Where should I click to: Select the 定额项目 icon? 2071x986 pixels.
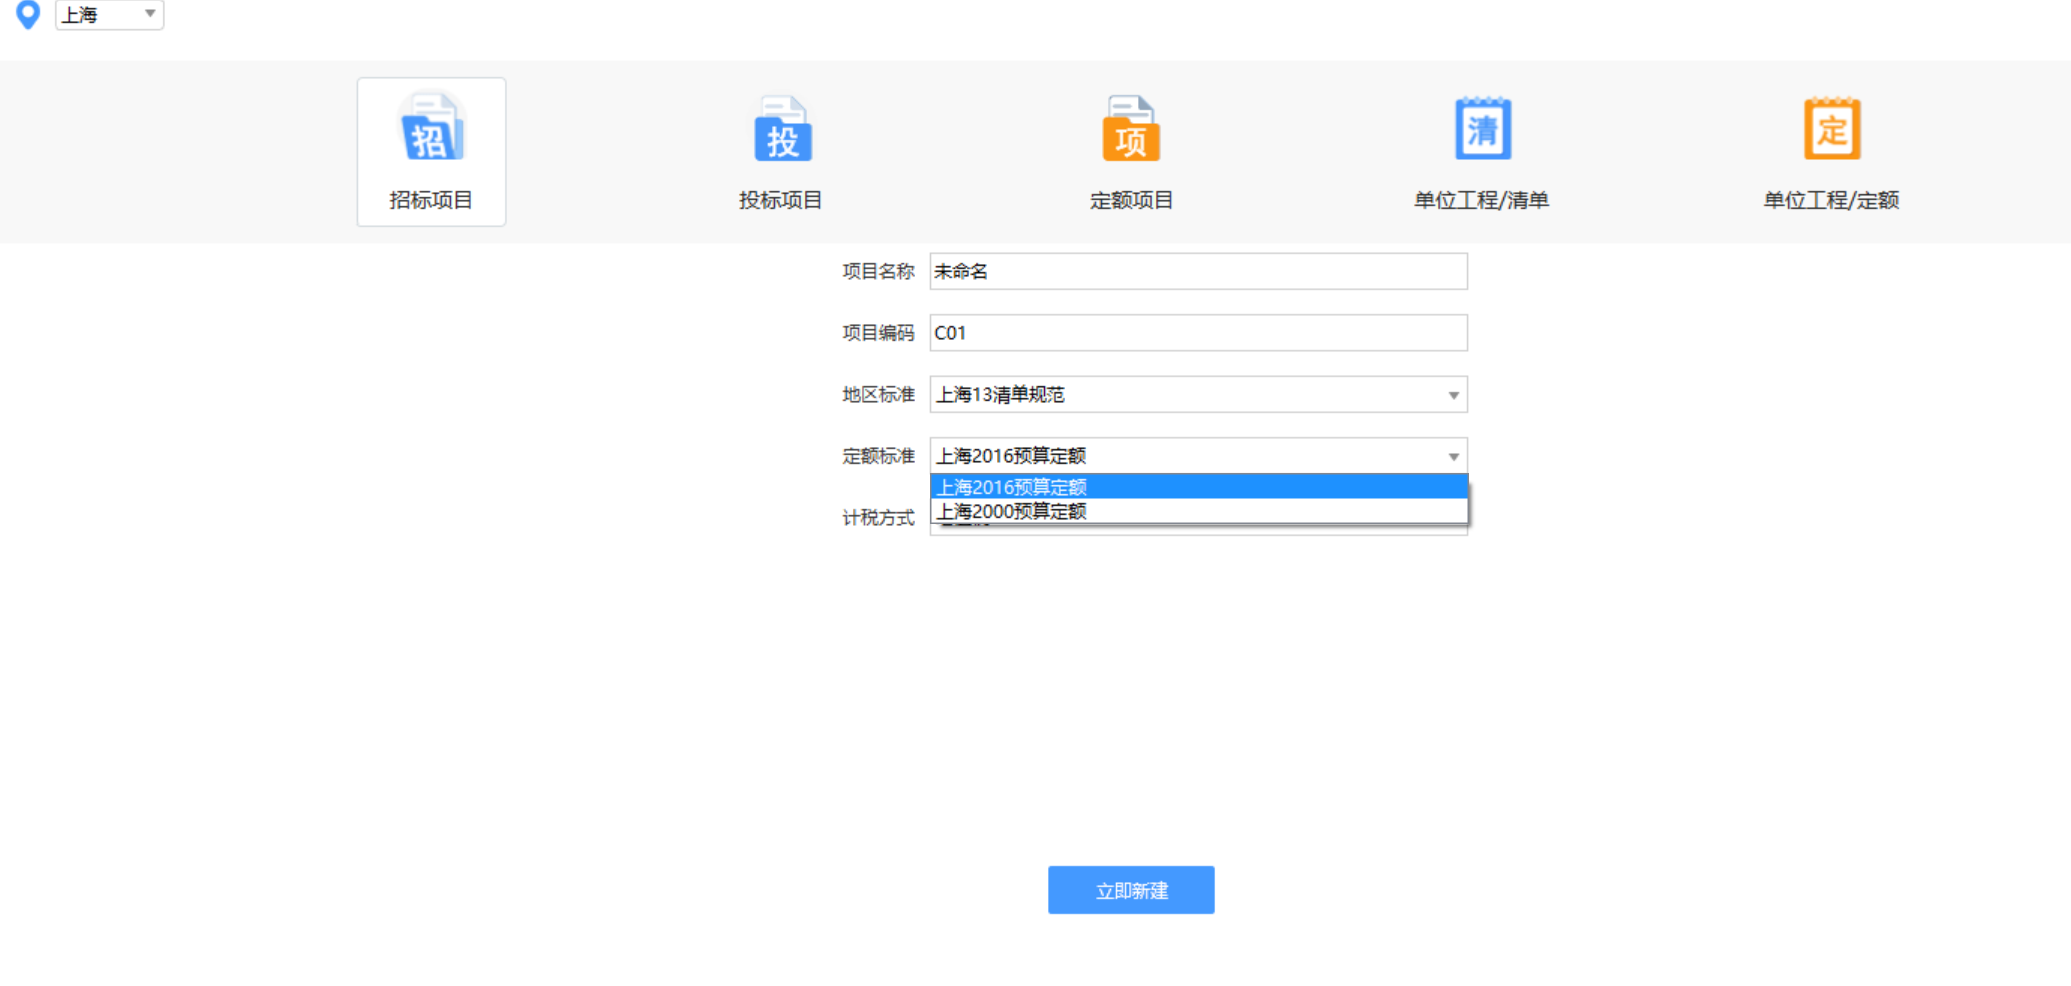point(1131,128)
